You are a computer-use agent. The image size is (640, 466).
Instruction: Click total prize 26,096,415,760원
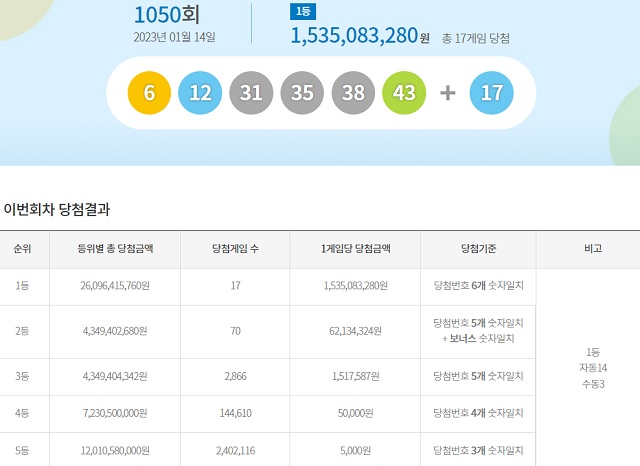point(115,286)
